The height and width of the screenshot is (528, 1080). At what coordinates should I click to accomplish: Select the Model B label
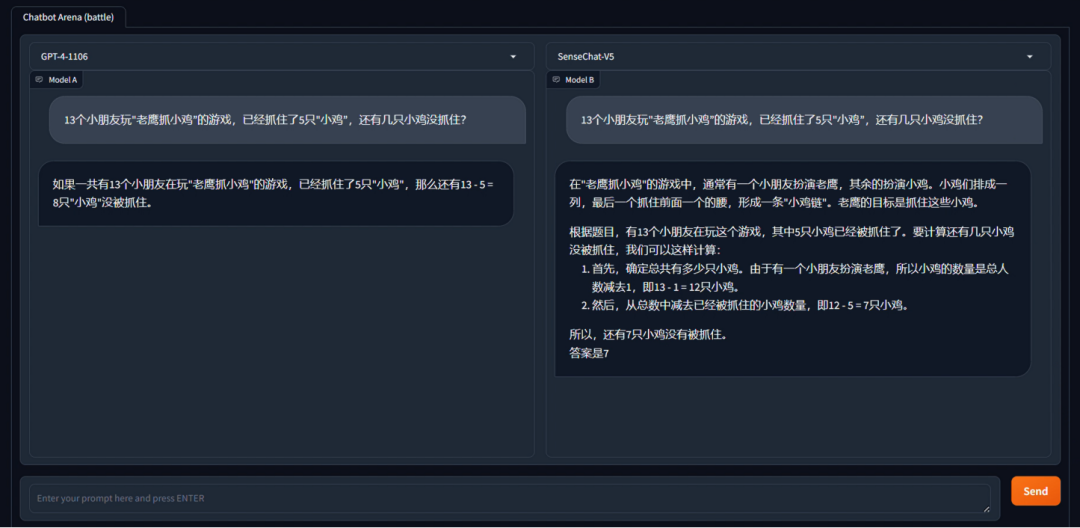tap(579, 80)
